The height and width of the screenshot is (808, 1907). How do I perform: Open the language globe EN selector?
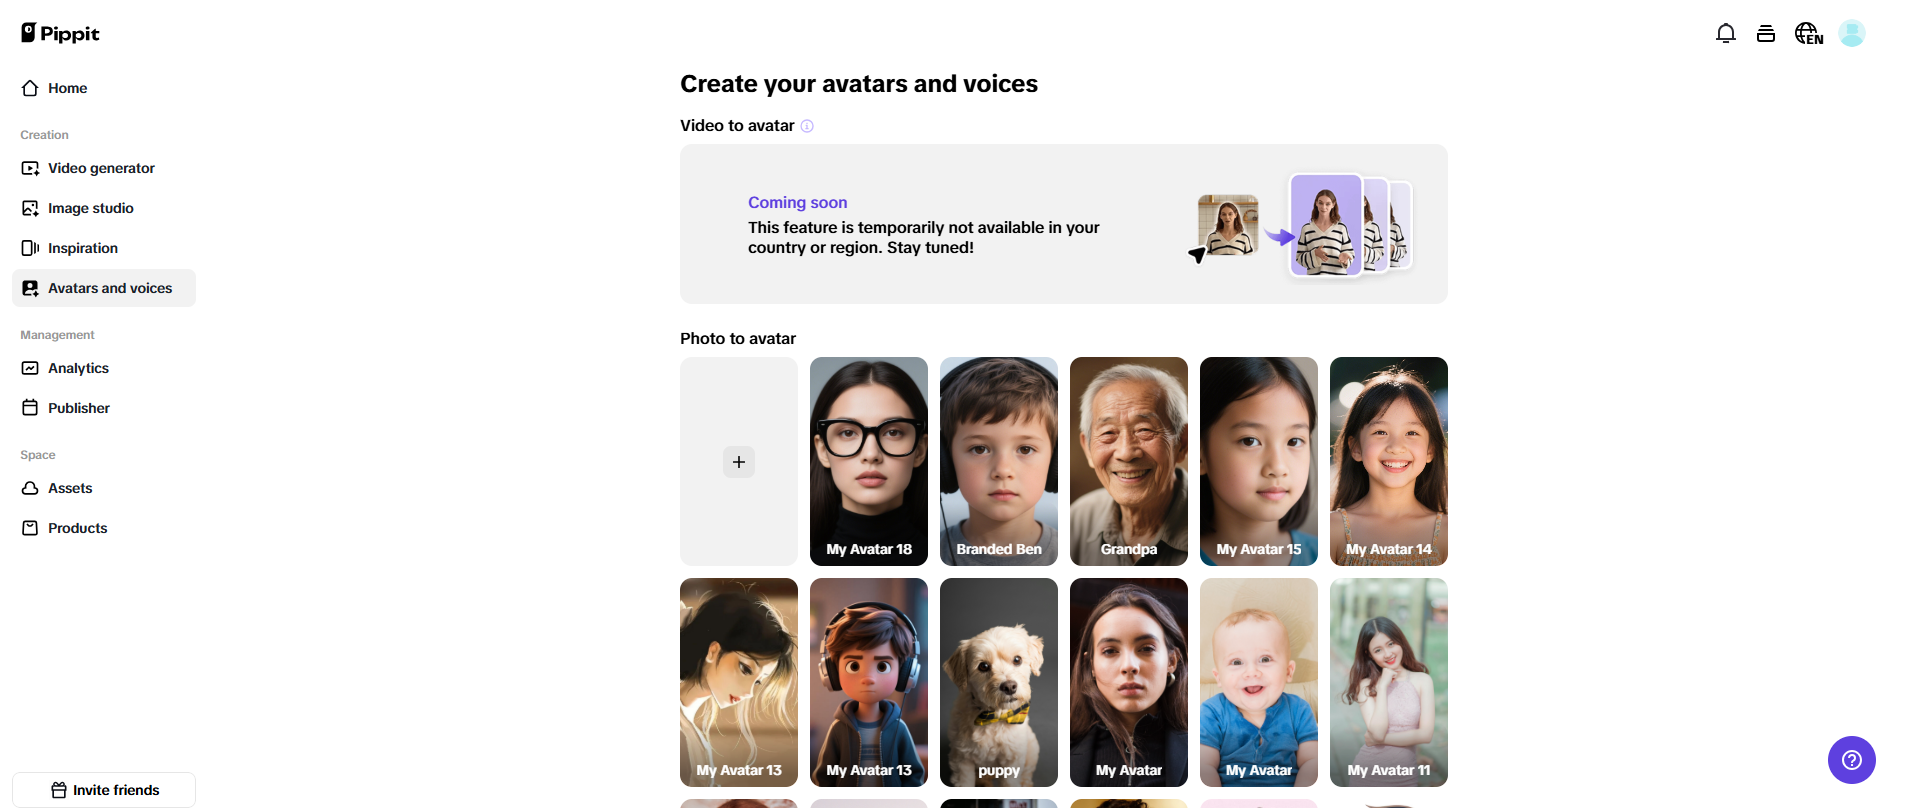click(1808, 34)
